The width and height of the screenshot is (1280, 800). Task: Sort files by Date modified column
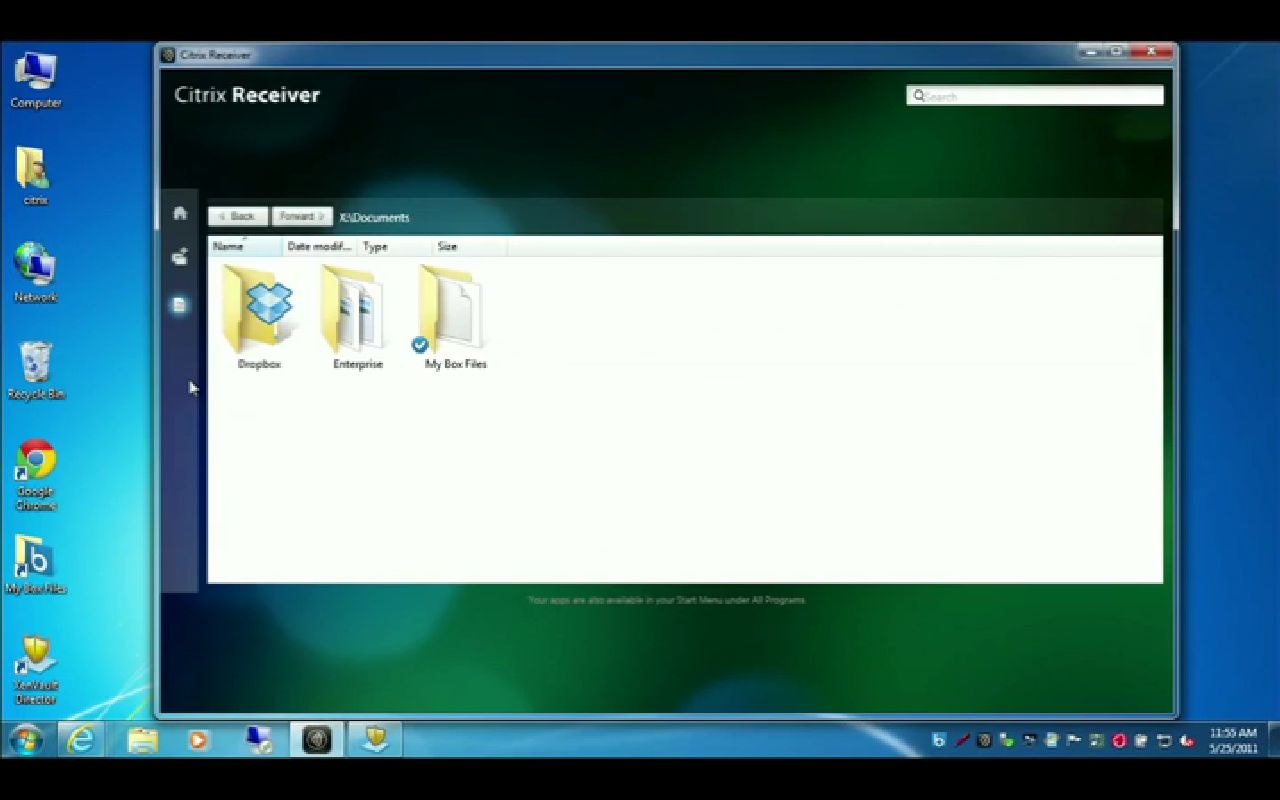(320, 246)
